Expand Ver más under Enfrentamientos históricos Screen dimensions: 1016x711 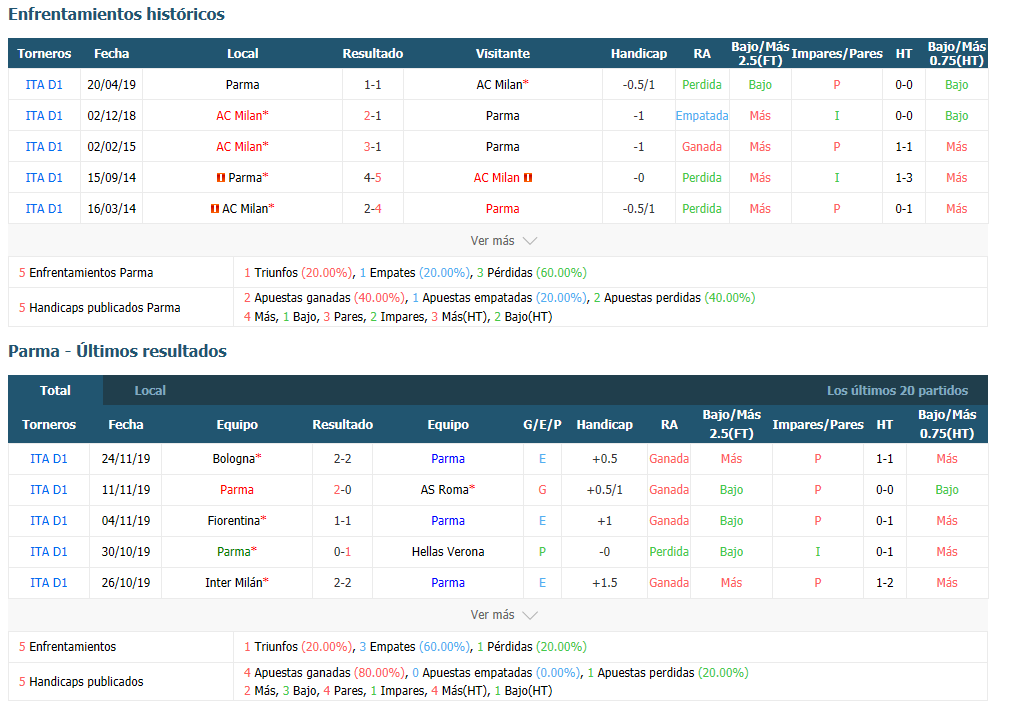[503, 241]
